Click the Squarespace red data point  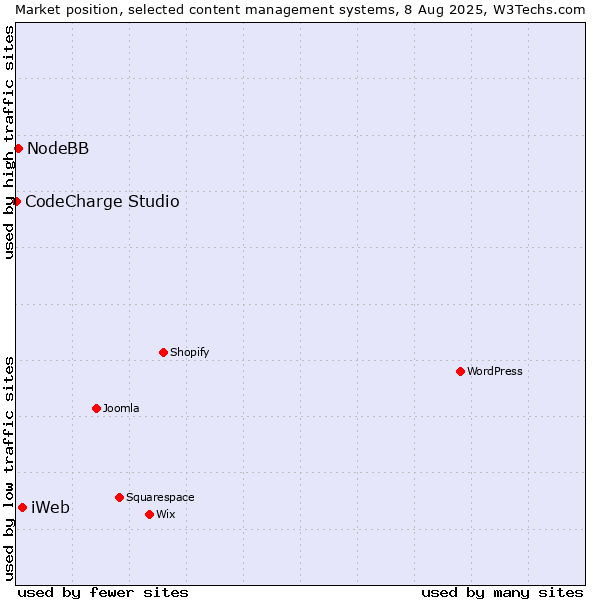[x=119, y=497]
